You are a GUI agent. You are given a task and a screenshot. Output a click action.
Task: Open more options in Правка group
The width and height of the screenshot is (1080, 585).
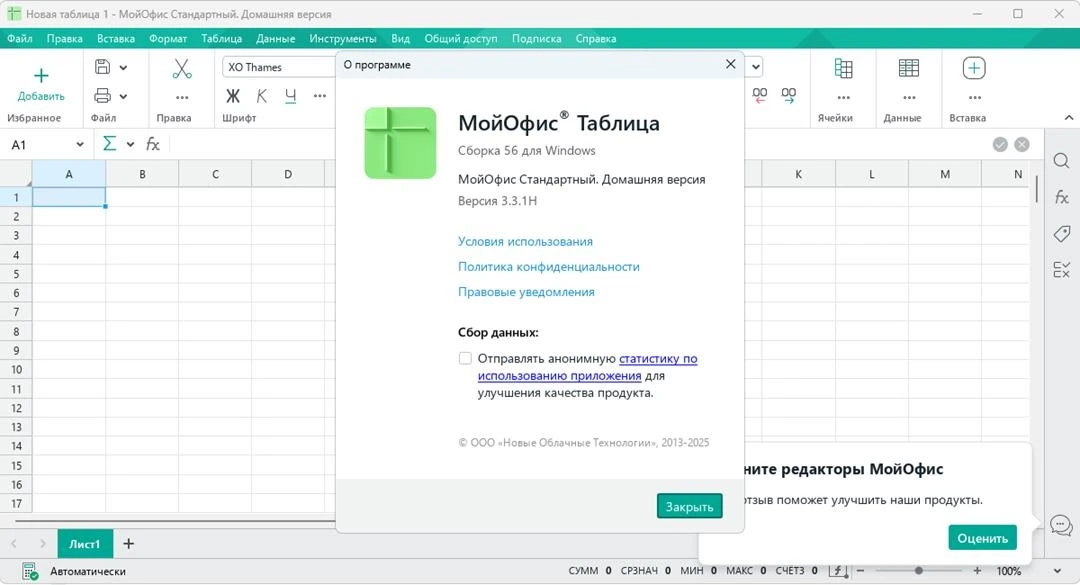click(x=182, y=97)
